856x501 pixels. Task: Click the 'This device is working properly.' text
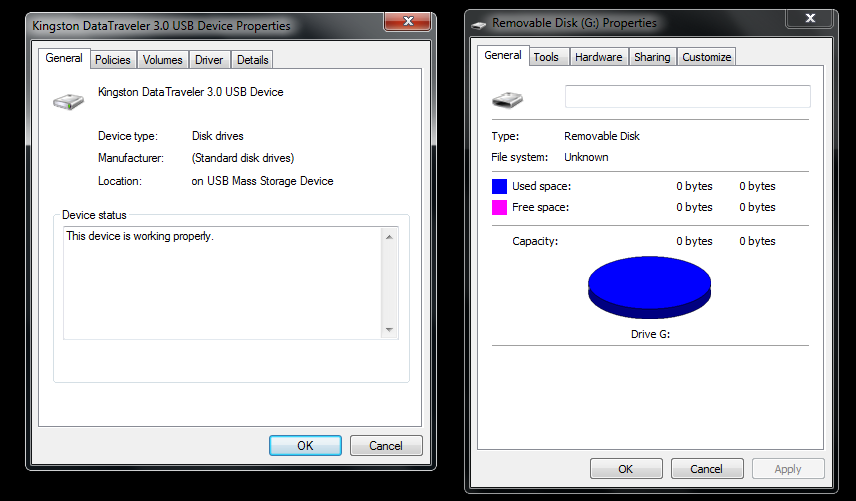pyautogui.click(x=140, y=236)
